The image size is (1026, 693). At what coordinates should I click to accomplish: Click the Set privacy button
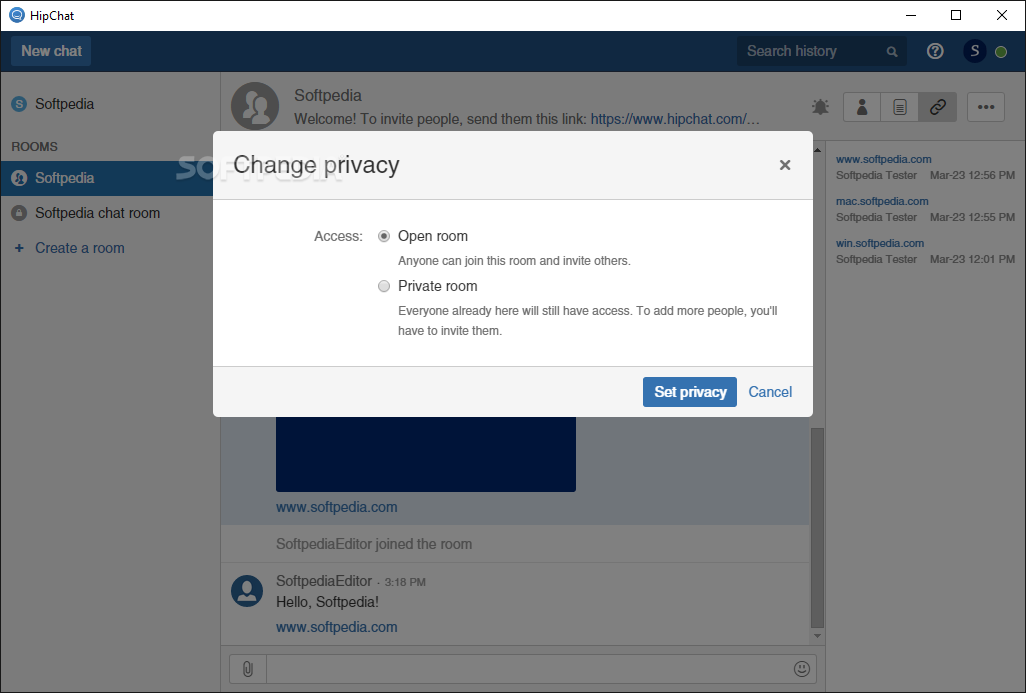[690, 392]
